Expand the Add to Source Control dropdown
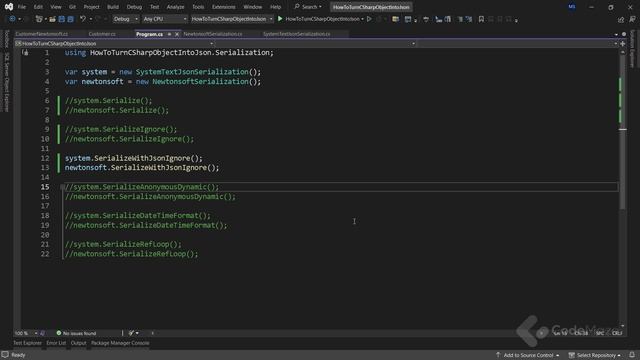The width and height of the screenshot is (640, 360). [527, 355]
